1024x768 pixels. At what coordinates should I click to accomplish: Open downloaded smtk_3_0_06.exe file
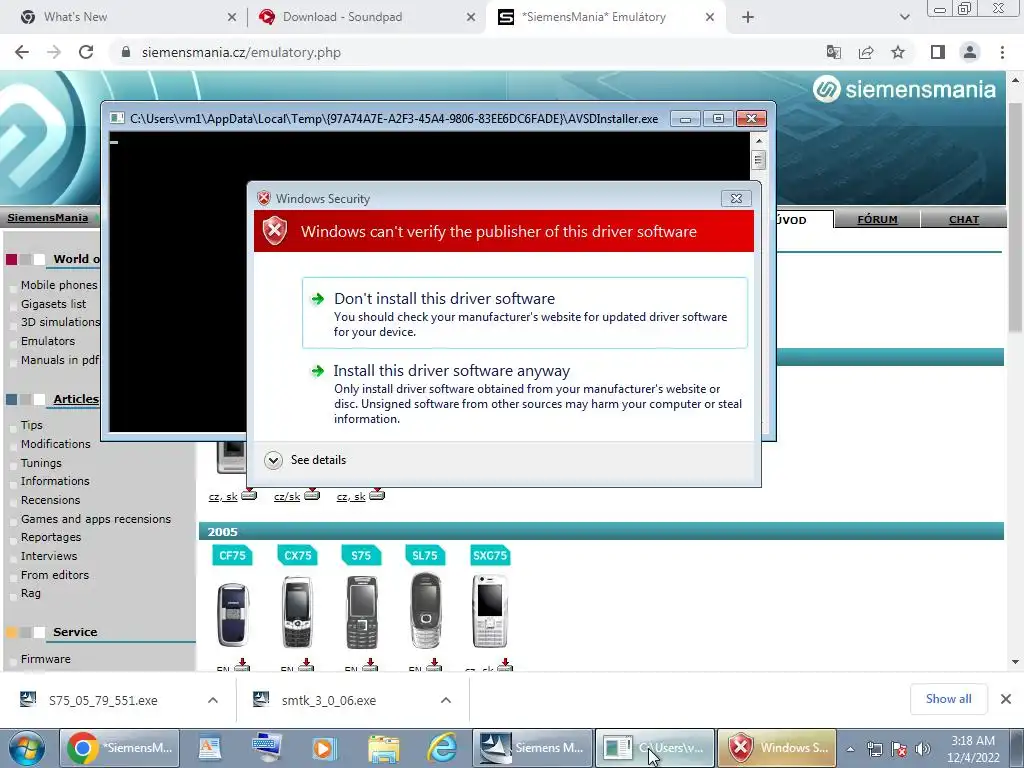coord(328,700)
